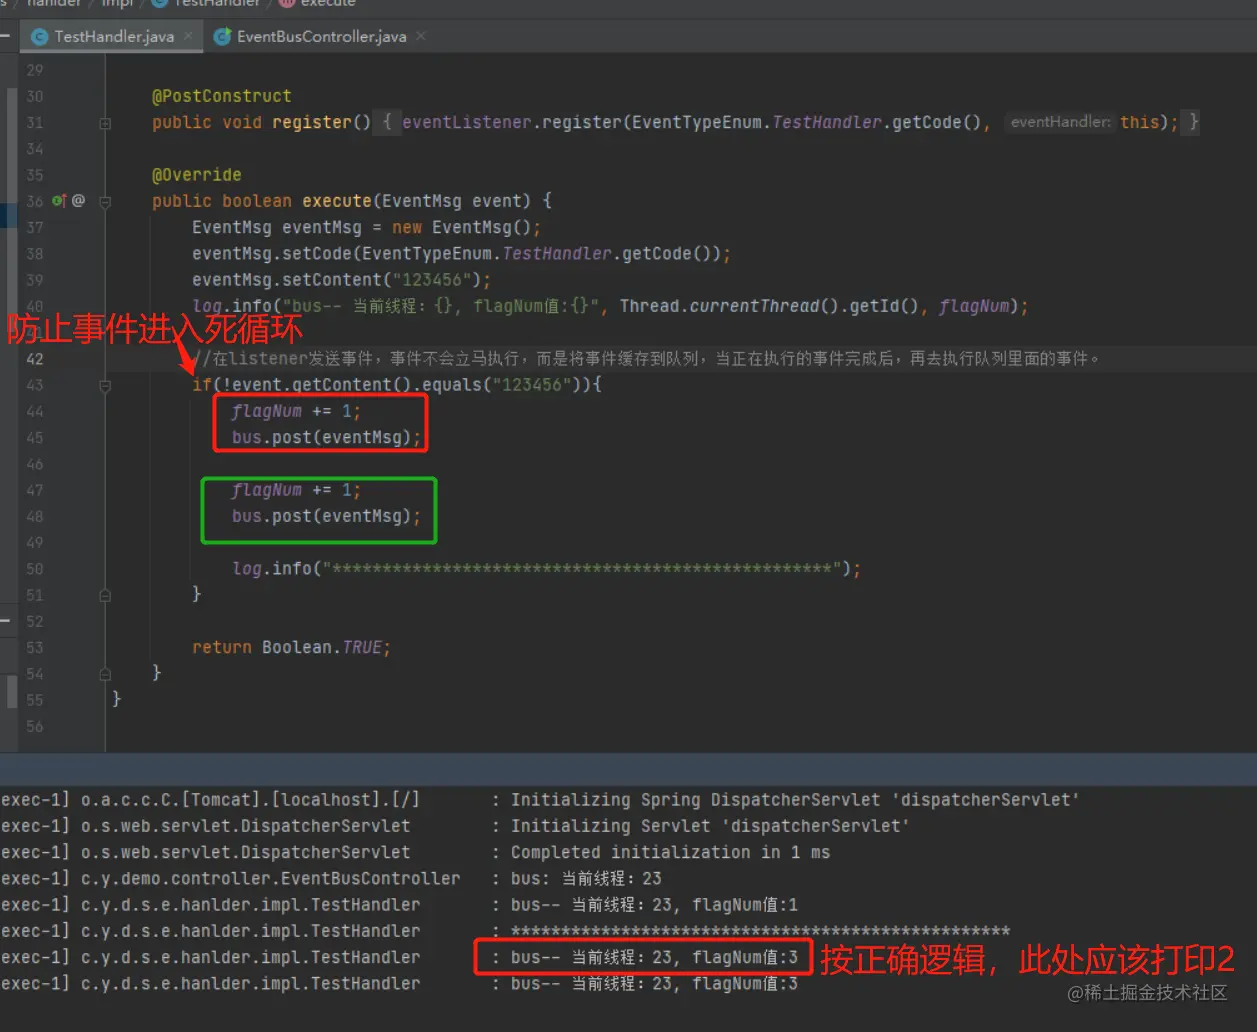Click the Chinese comment on line 42
1257x1032 pixels.
pos(646,359)
